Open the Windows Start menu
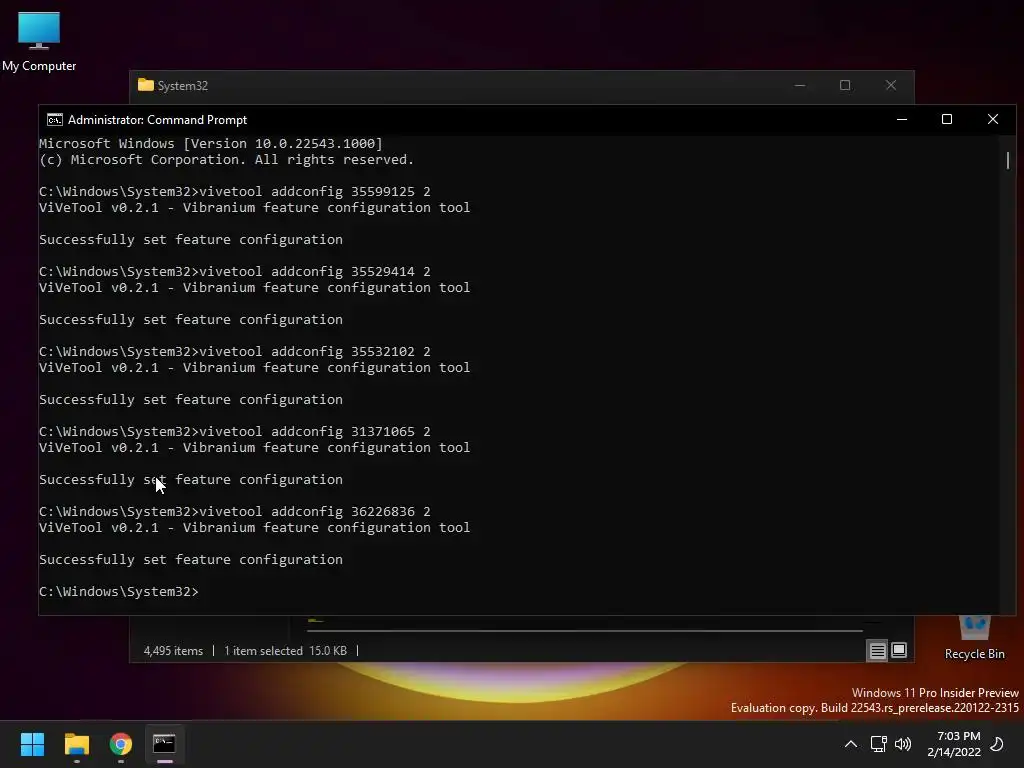 [32, 744]
